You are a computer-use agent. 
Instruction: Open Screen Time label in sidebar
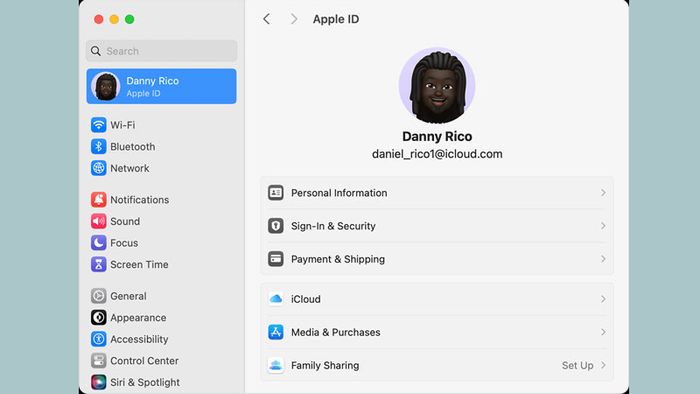point(139,264)
